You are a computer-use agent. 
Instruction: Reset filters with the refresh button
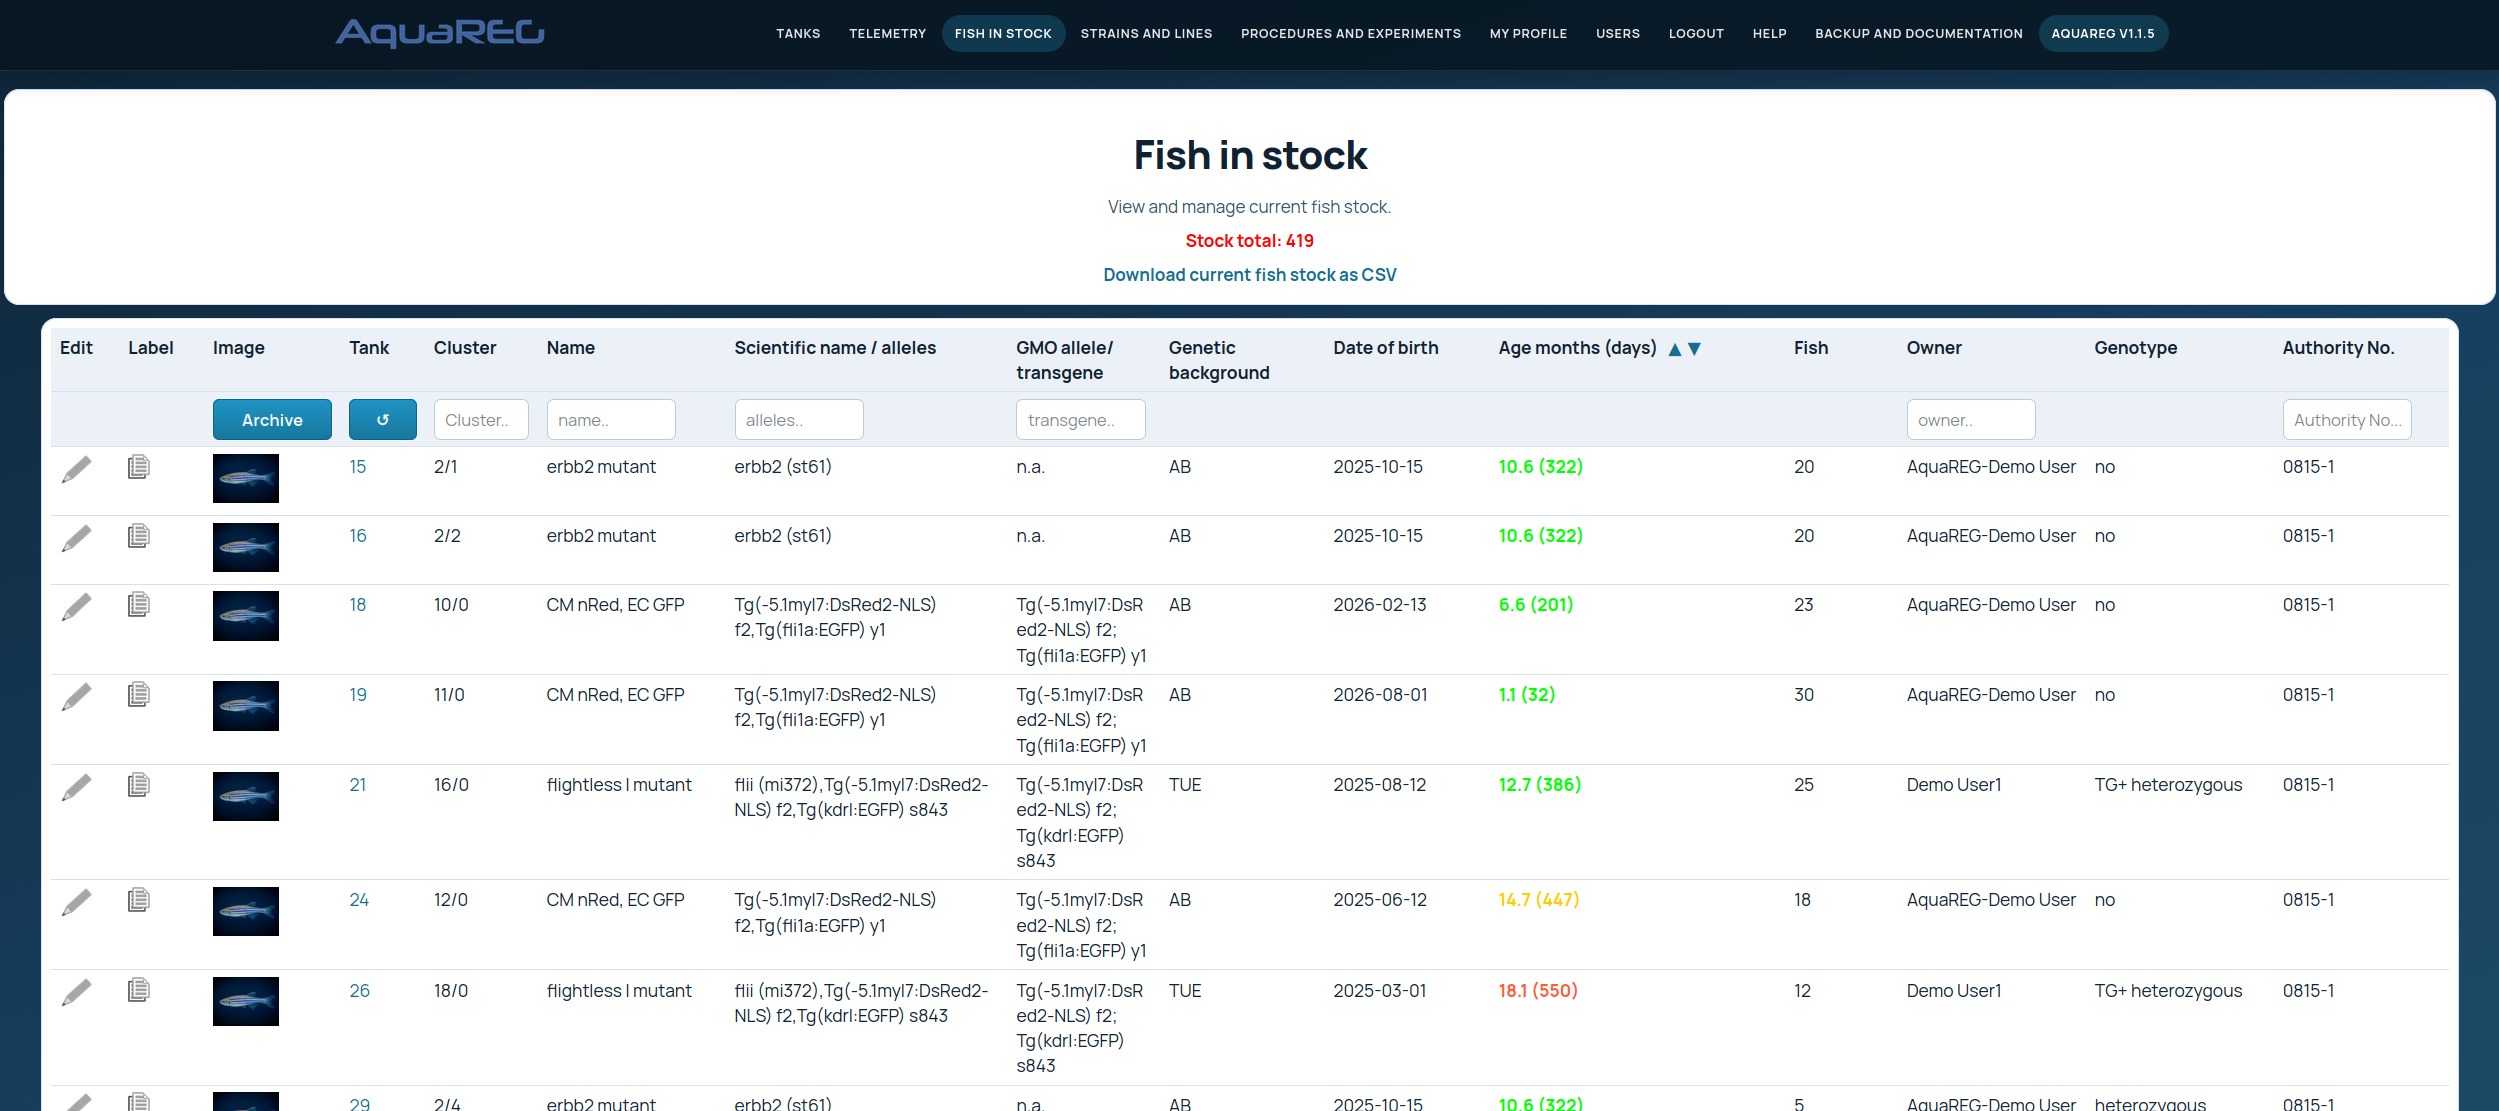click(383, 420)
